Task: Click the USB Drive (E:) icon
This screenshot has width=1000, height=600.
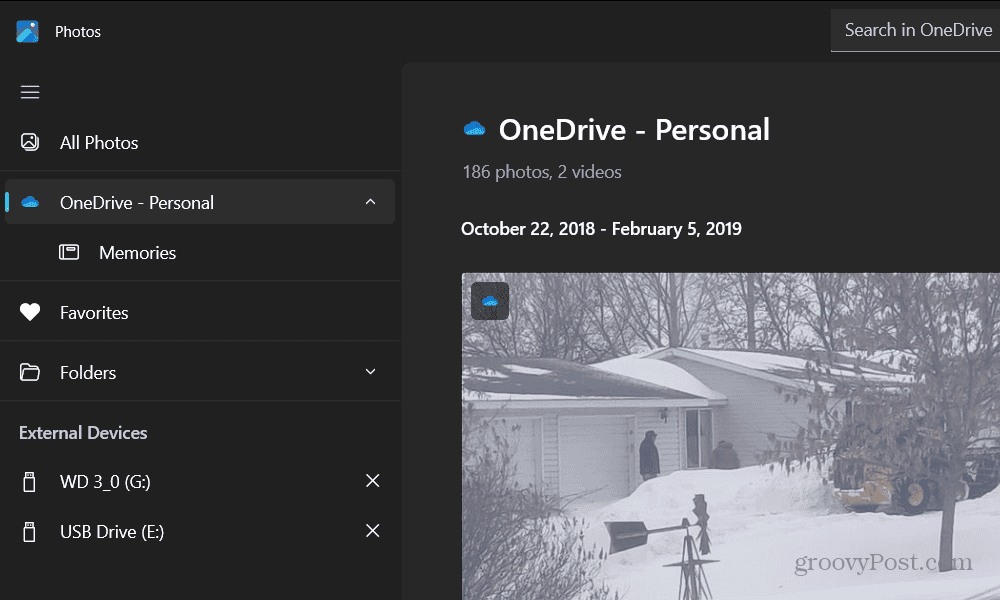Action: [29, 532]
